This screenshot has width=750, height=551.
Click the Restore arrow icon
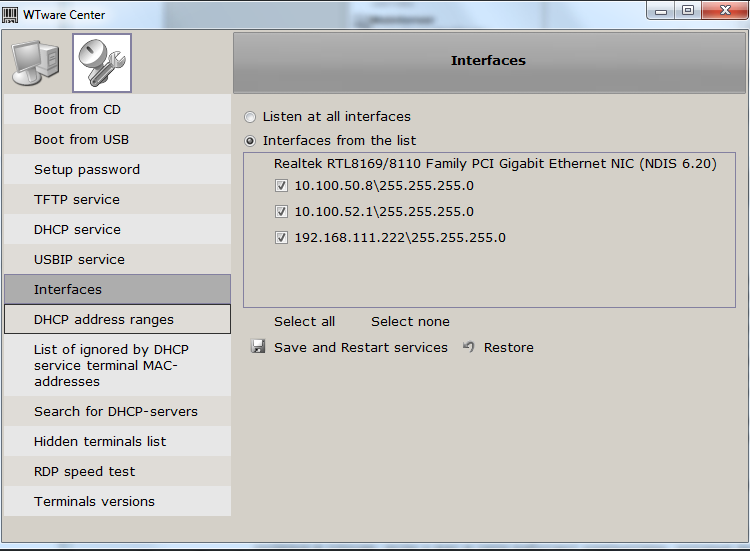coord(469,347)
